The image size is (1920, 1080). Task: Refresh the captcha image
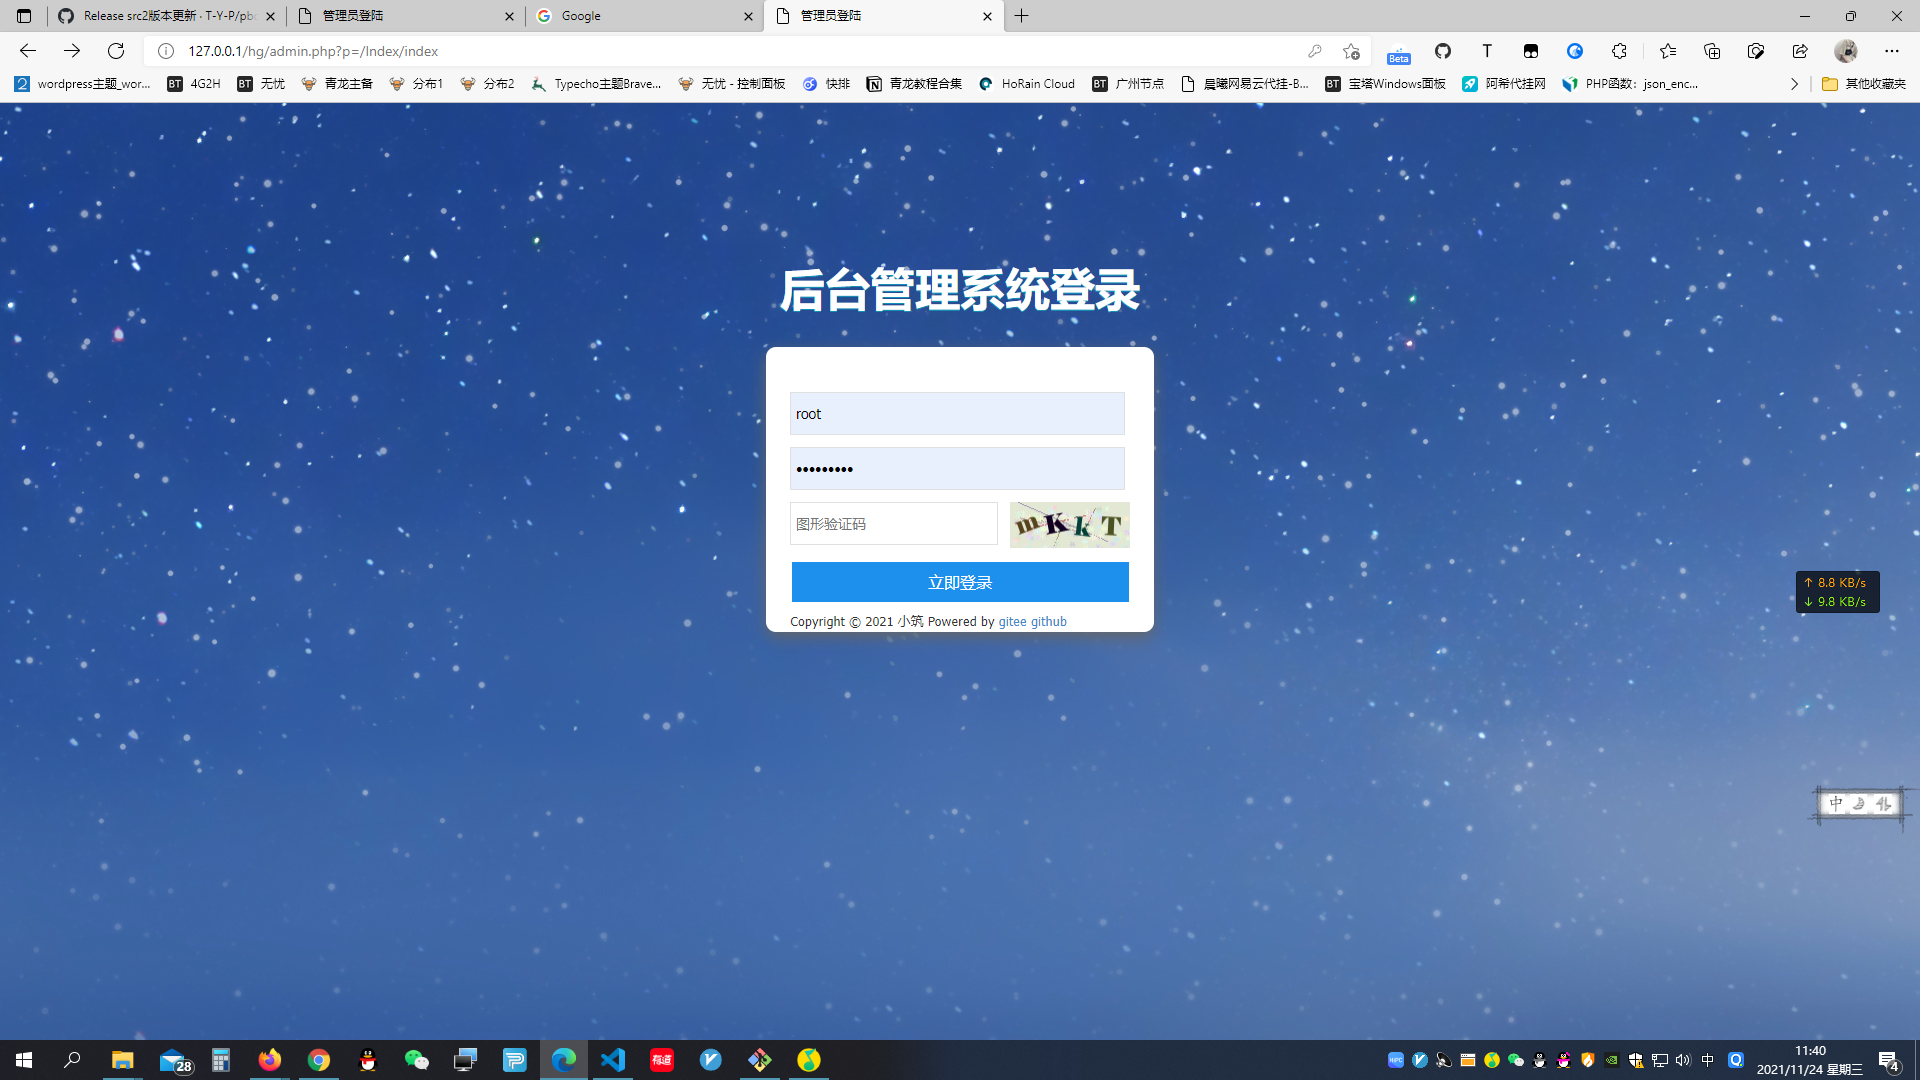pyautogui.click(x=1069, y=524)
